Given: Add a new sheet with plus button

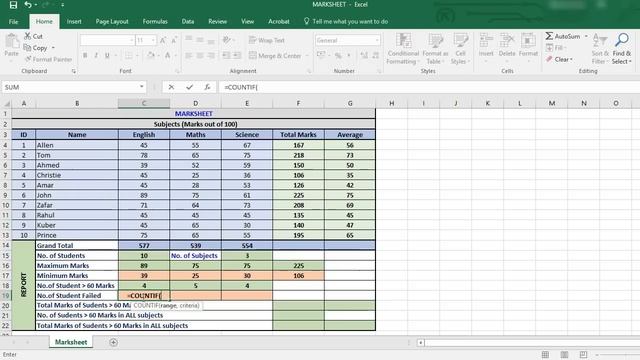Looking at the screenshot, I should pyautogui.click(x=113, y=342).
